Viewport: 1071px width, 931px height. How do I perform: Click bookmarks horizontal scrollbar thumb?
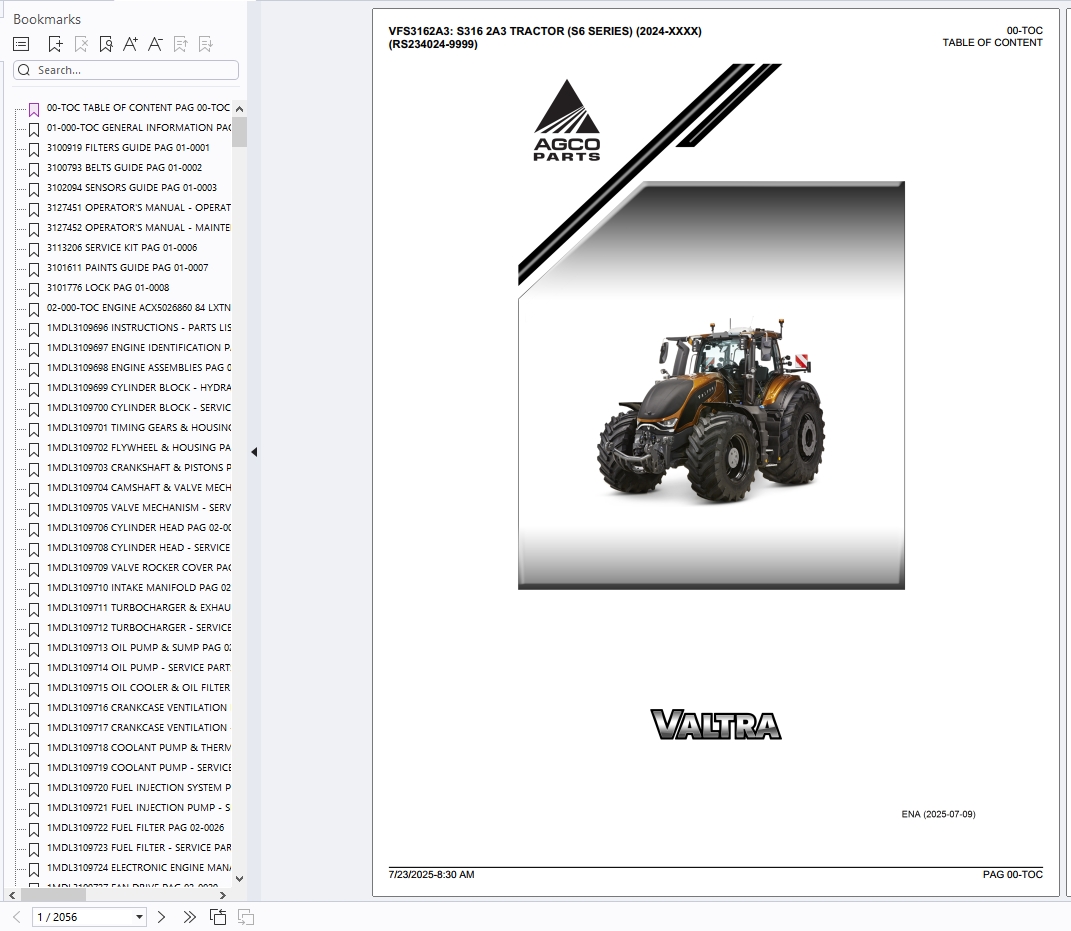pyautogui.click(x=53, y=895)
